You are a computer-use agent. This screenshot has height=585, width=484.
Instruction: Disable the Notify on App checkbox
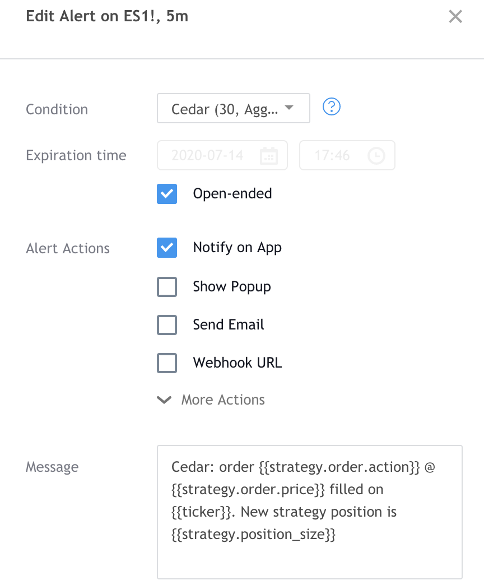pyautogui.click(x=167, y=248)
